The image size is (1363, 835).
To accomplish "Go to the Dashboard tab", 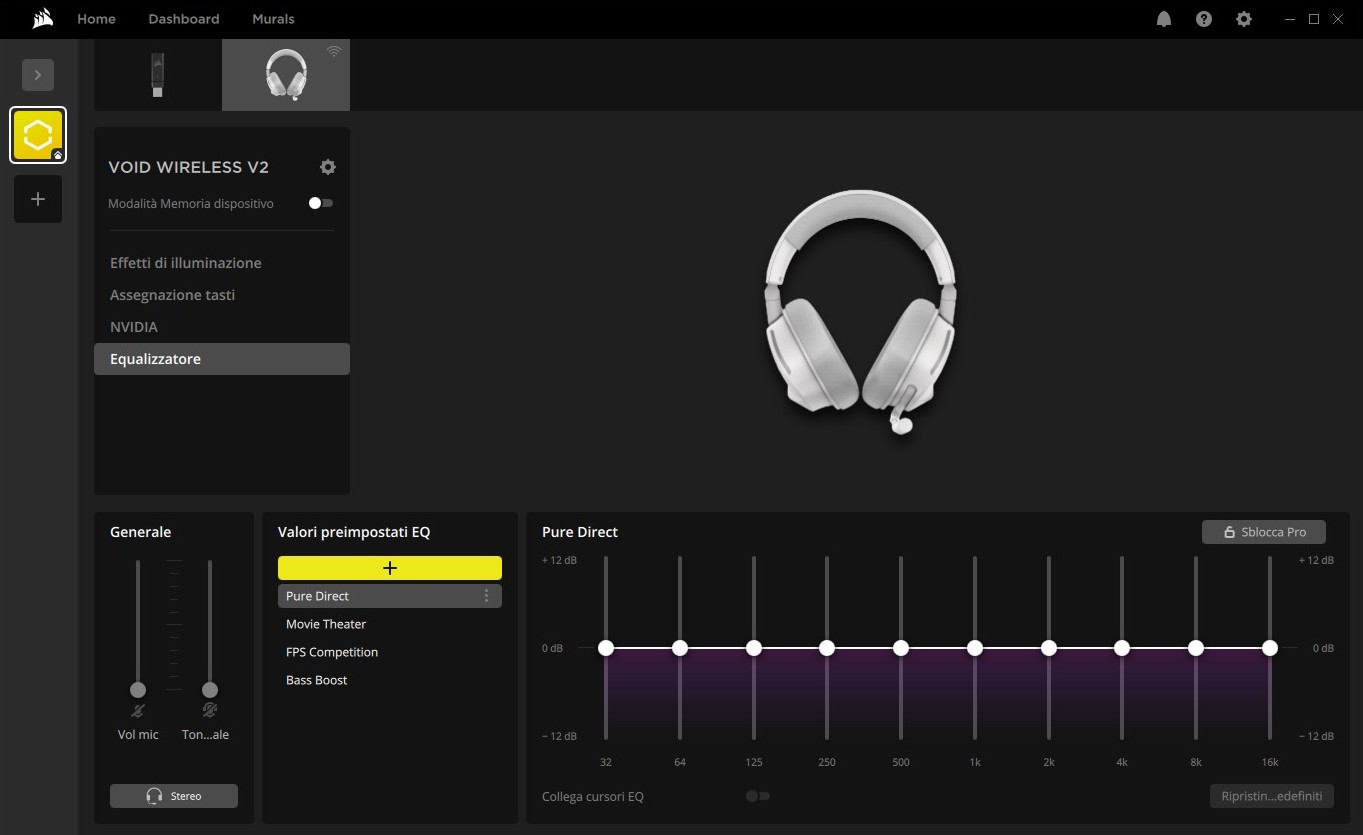I will click(184, 19).
